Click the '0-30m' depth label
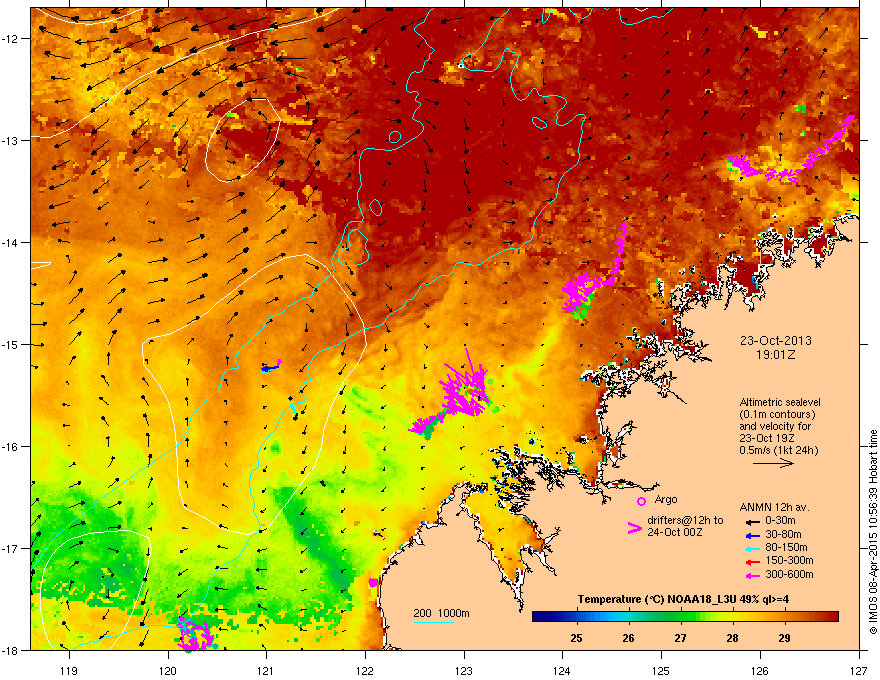Screen dimensions: 880x680 (780, 521)
